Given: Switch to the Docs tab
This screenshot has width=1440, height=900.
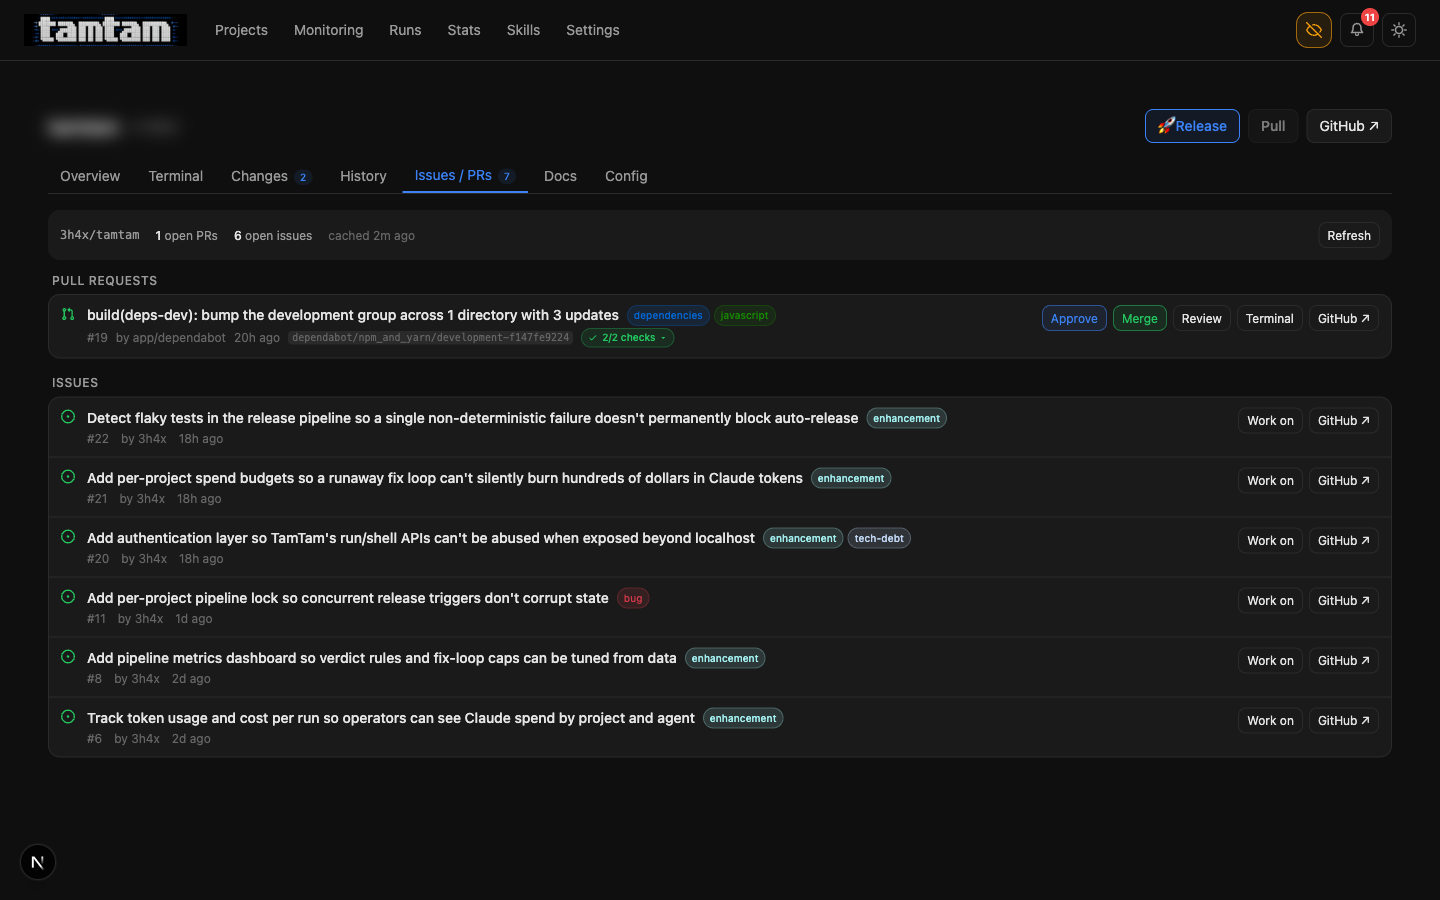Looking at the screenshot, I should (560, 176).
